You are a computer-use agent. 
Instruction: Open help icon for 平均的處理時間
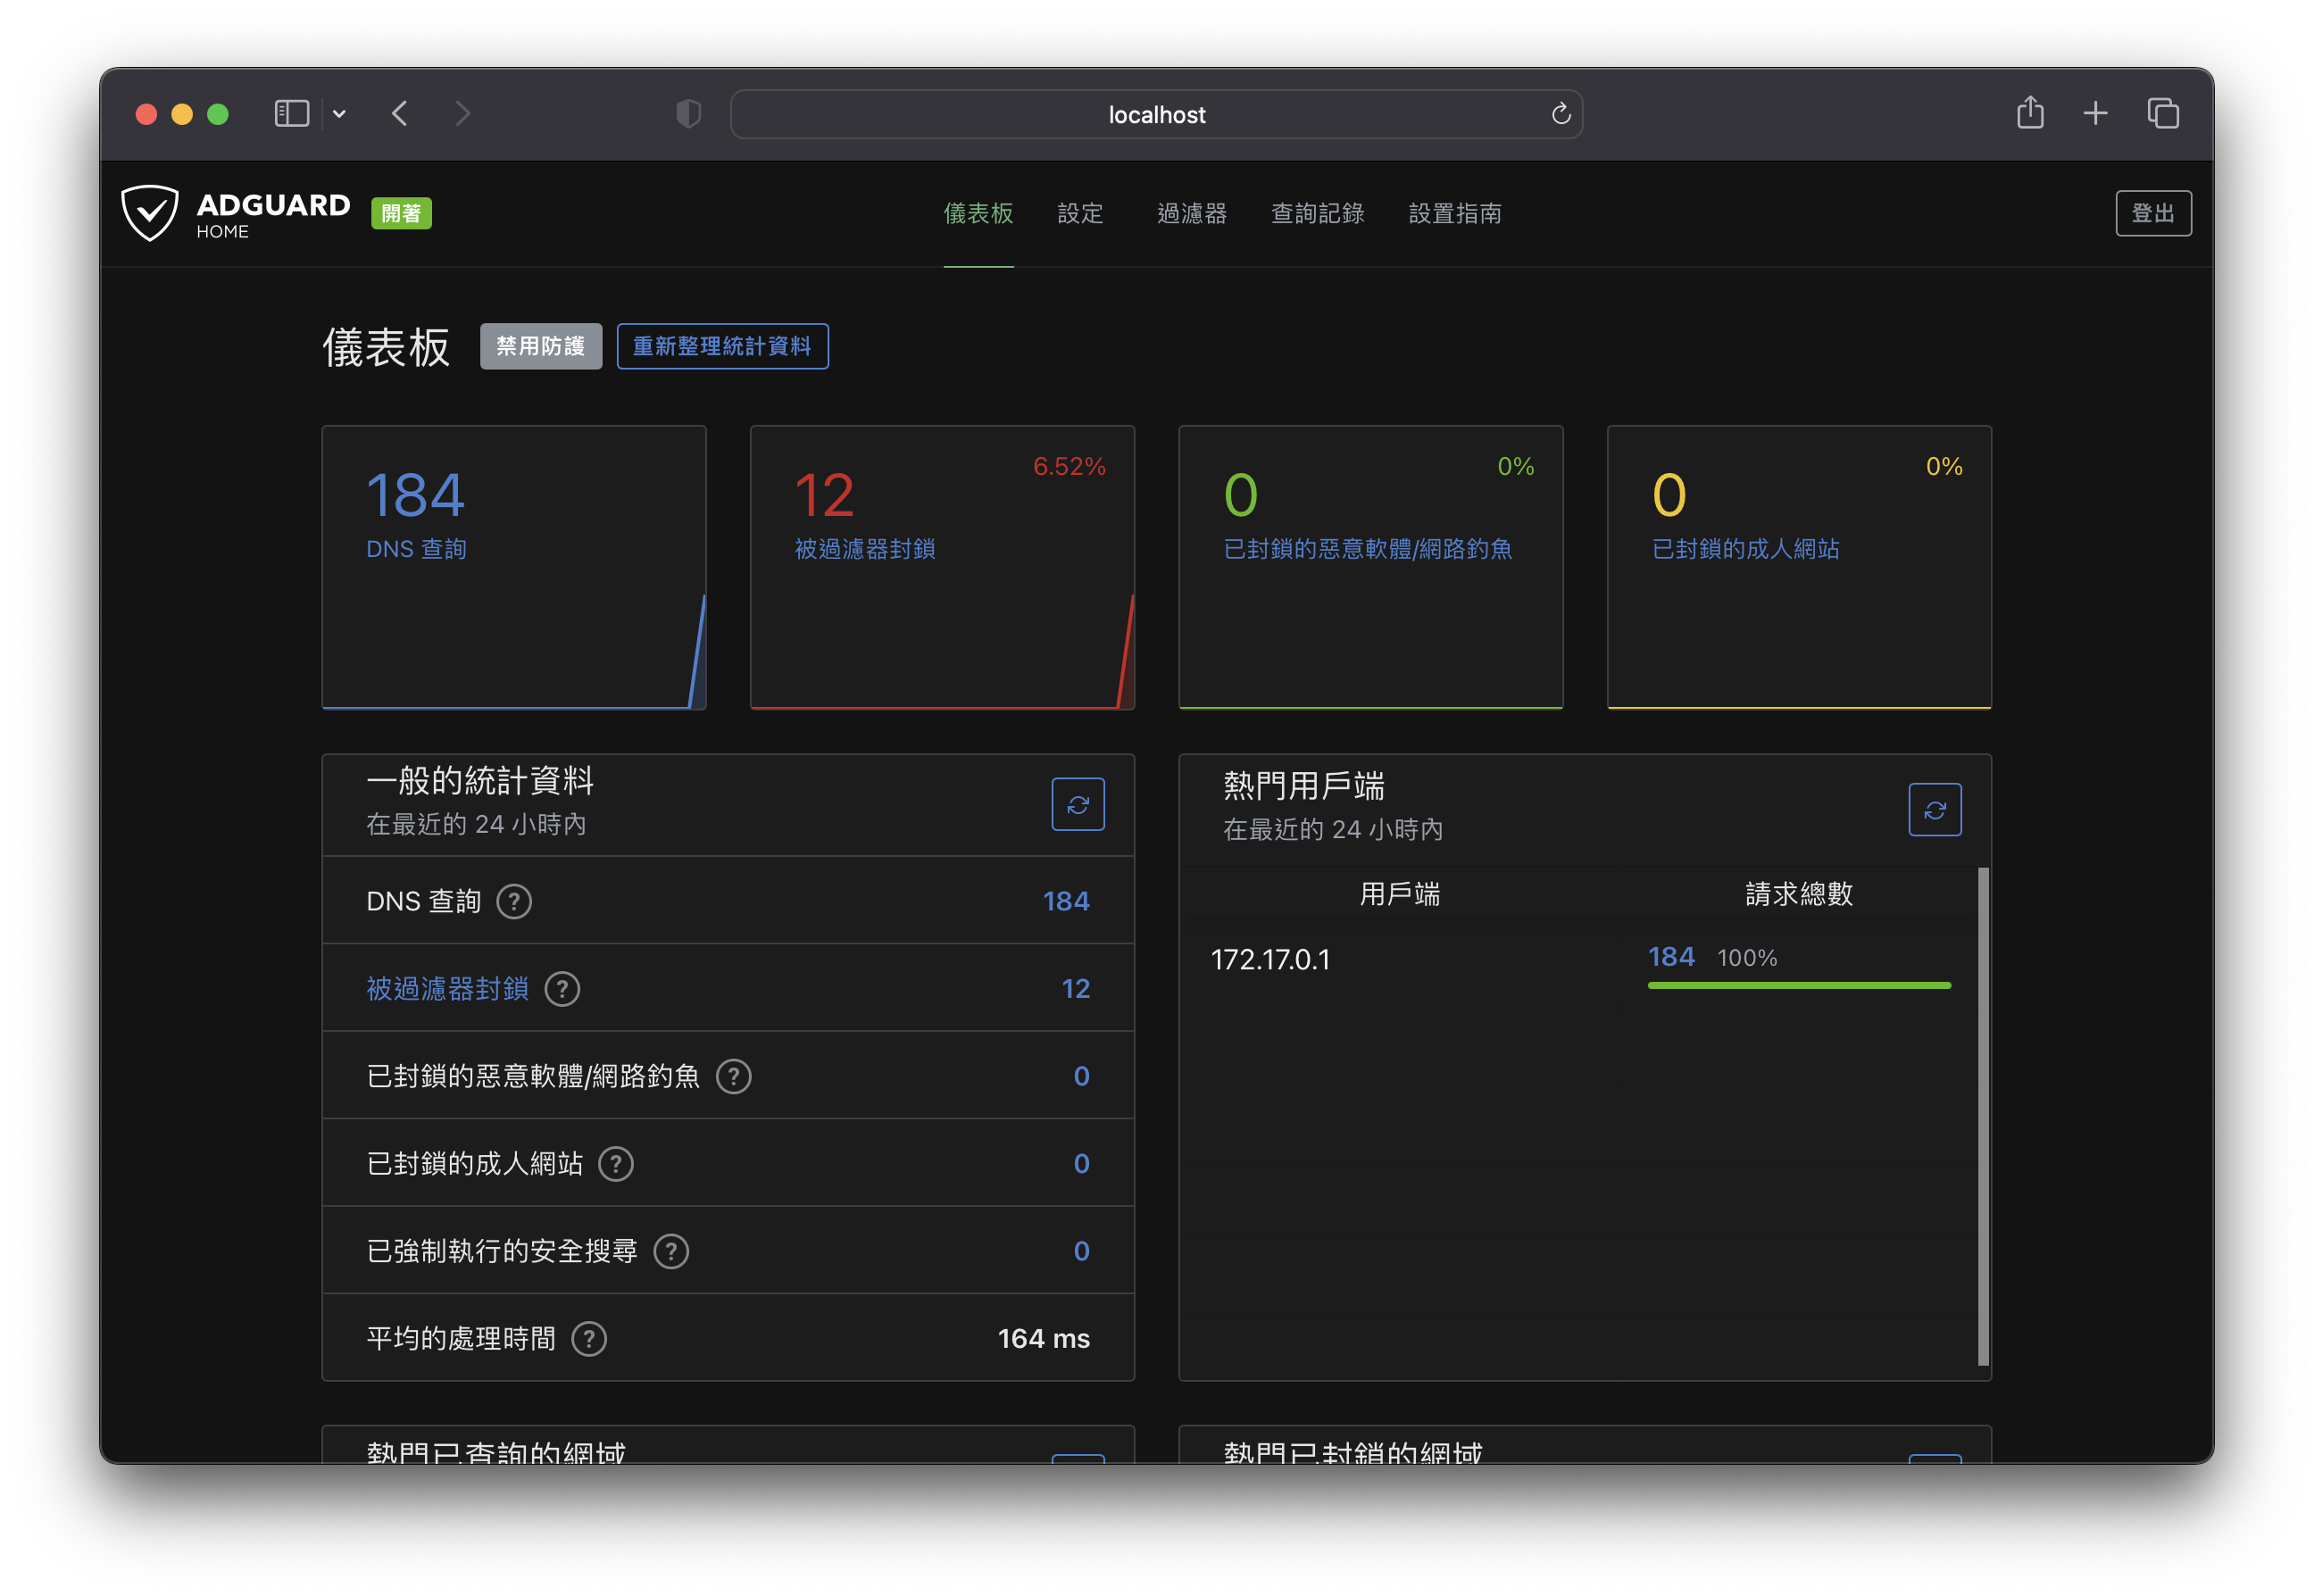click(589, 1339)
